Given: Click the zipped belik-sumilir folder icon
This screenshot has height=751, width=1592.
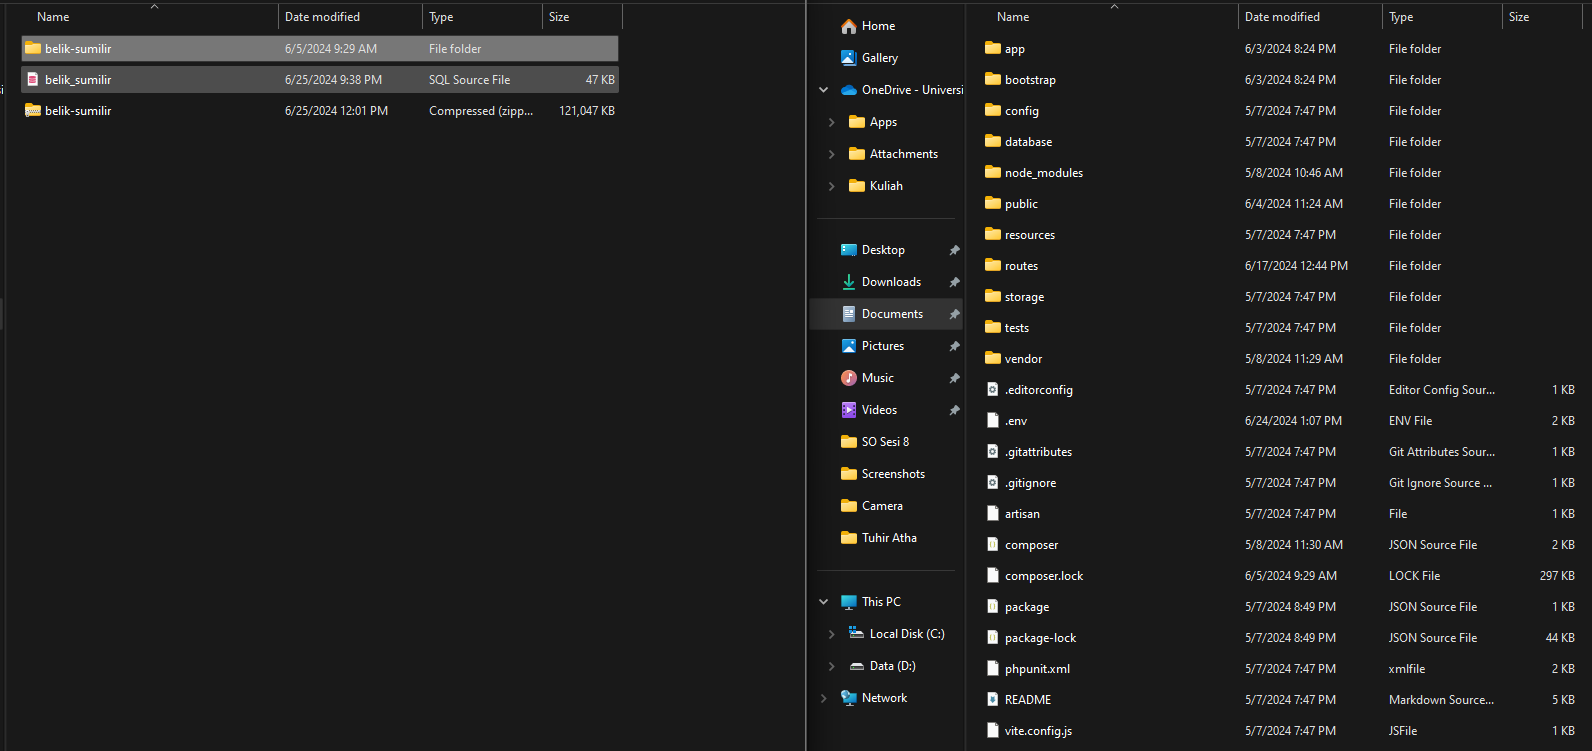Looking at the screenshot, I should pos(33,111).
